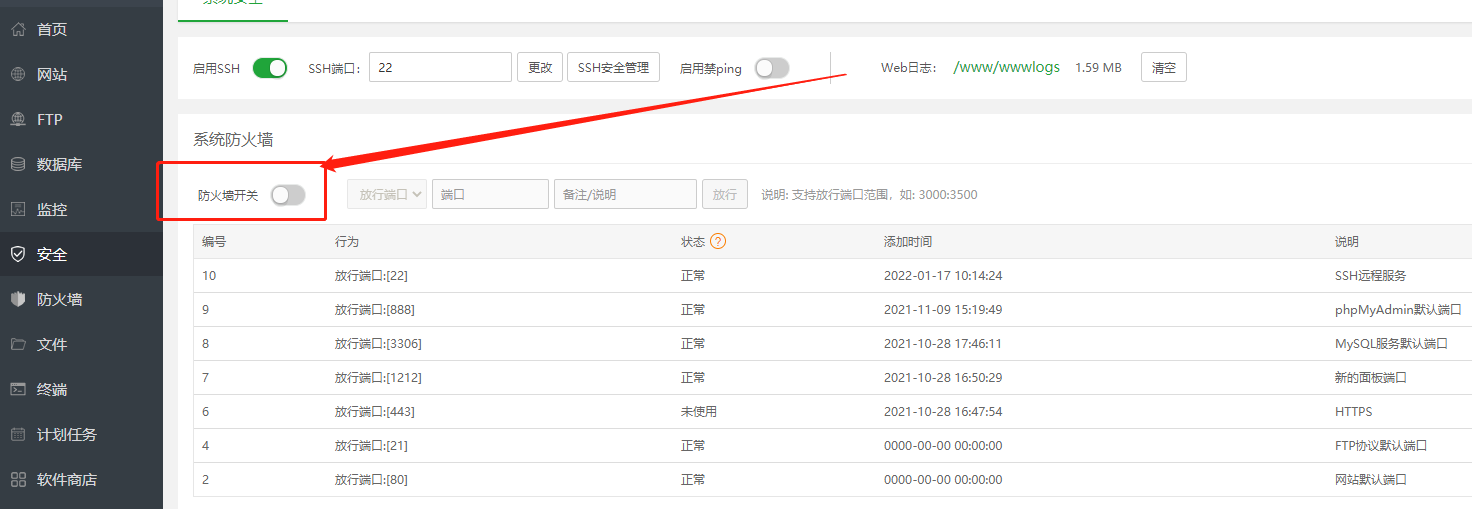Click the home icon in sidebar

(18, 29)
